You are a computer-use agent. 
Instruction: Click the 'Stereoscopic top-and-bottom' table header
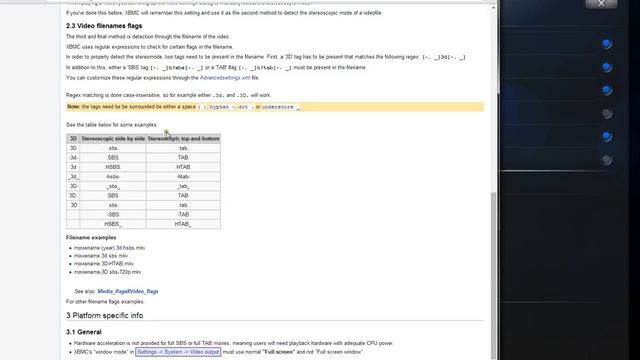(x=183, y=139)
